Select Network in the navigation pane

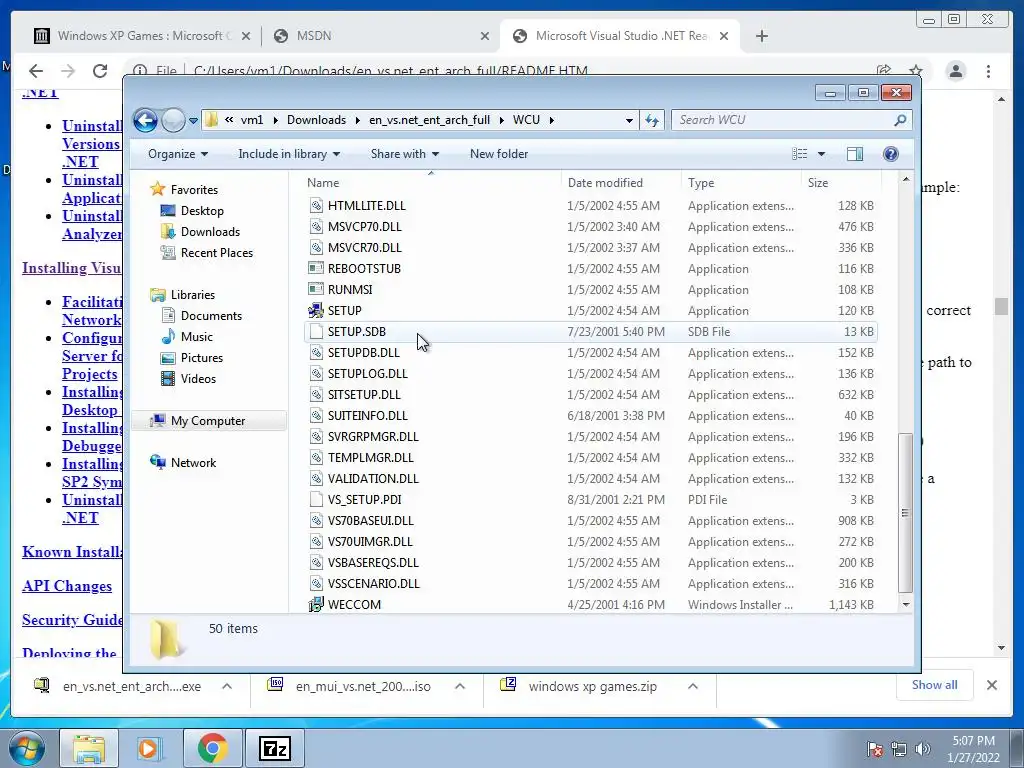pyautogui.click(x=193, y=463)
